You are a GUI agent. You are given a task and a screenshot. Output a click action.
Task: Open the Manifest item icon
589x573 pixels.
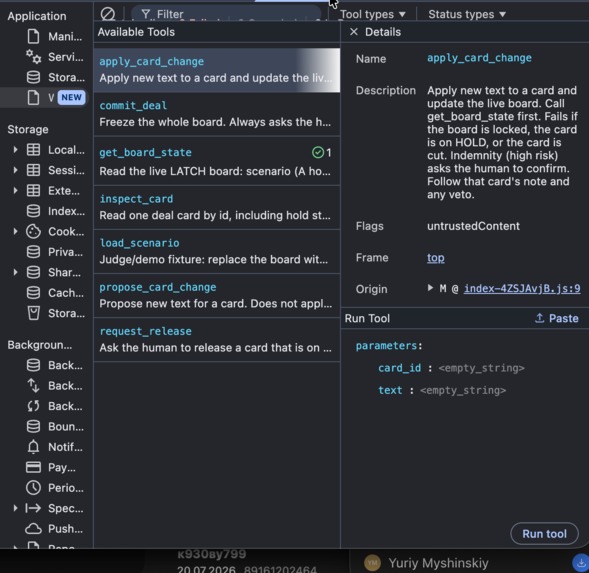[33, 36]
